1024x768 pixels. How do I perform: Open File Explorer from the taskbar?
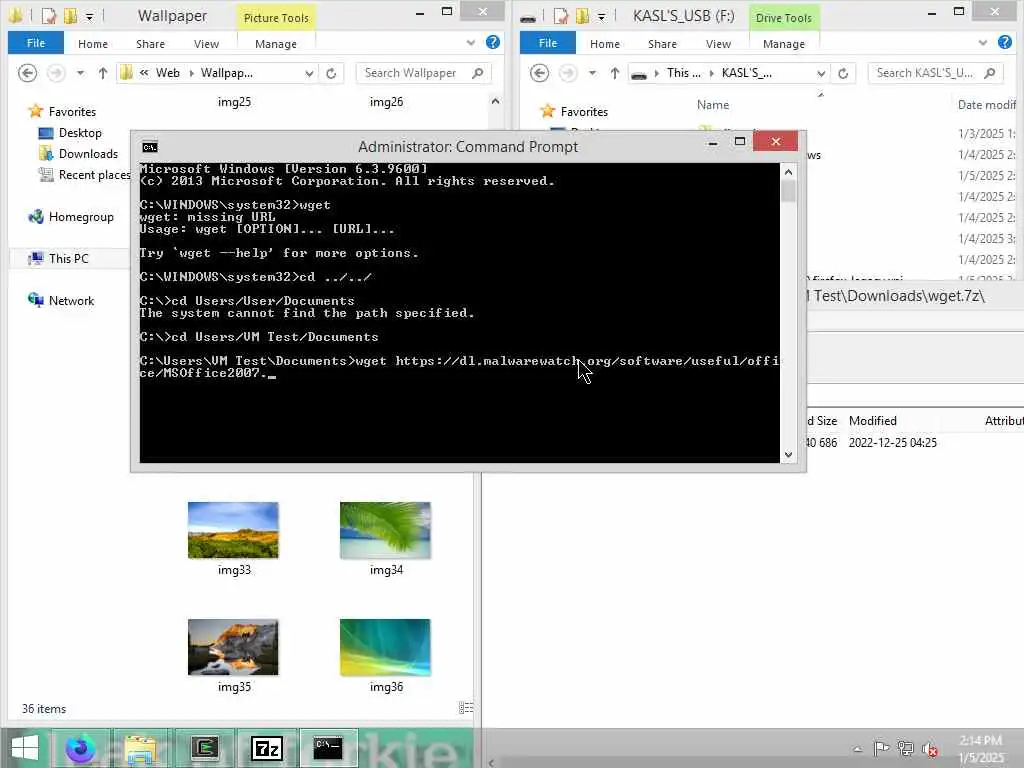point(141,748)
